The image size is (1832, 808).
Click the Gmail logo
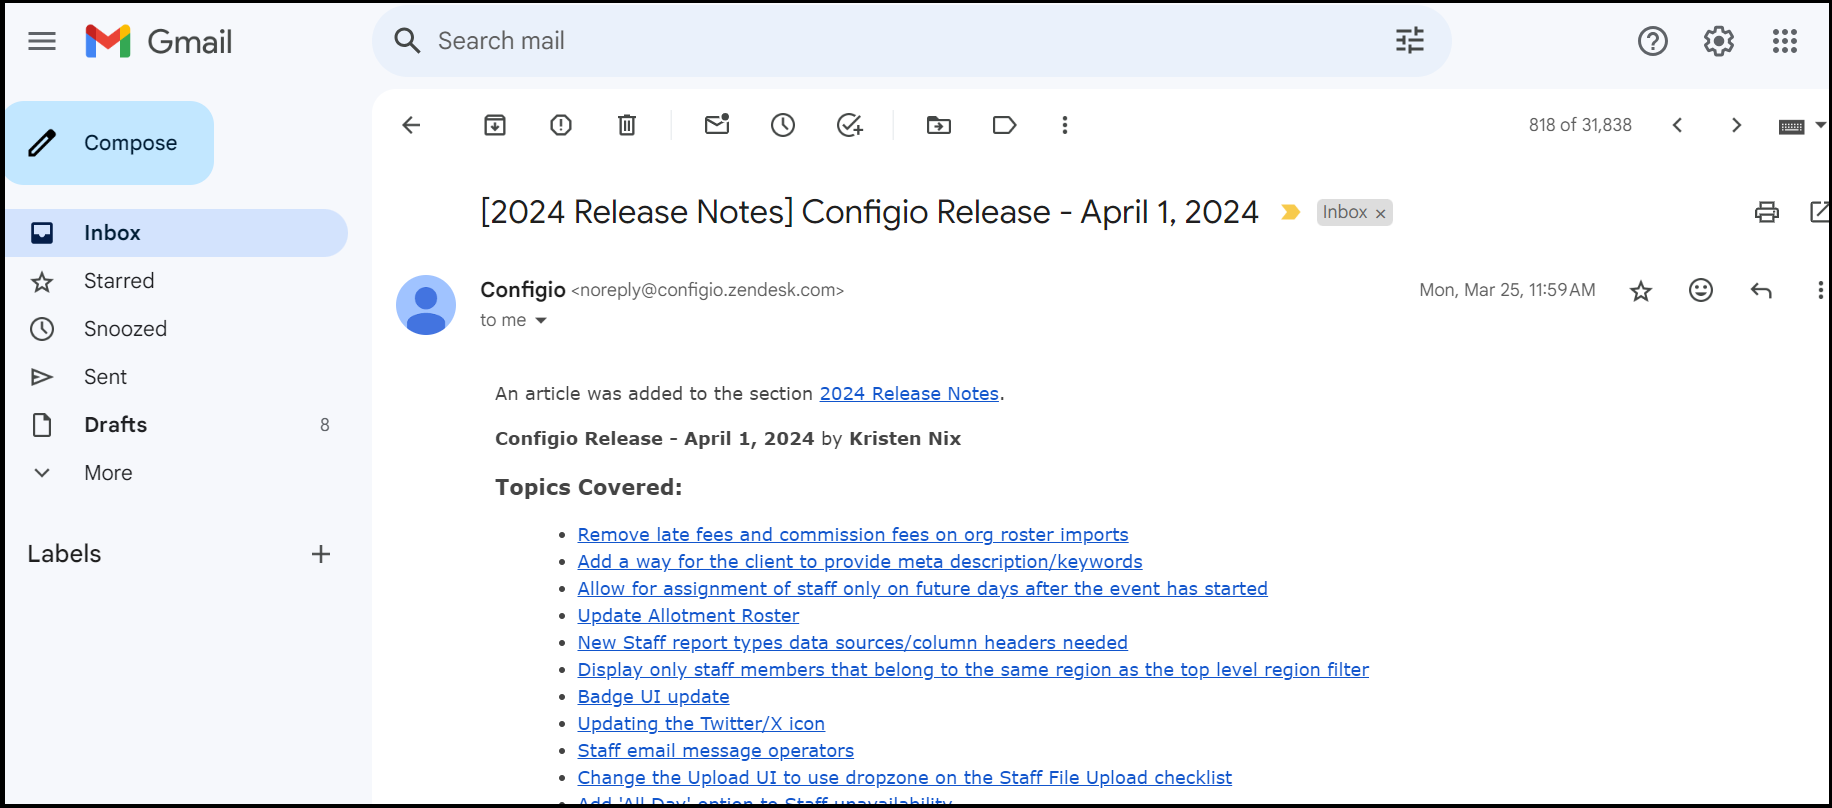pyautogui.click(x=159, y=41)
